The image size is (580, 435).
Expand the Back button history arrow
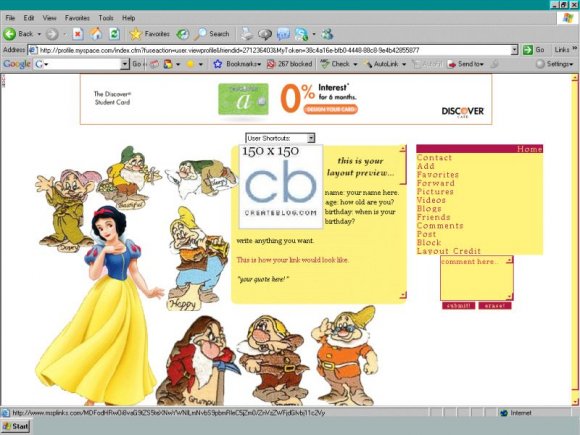point(39,34)
